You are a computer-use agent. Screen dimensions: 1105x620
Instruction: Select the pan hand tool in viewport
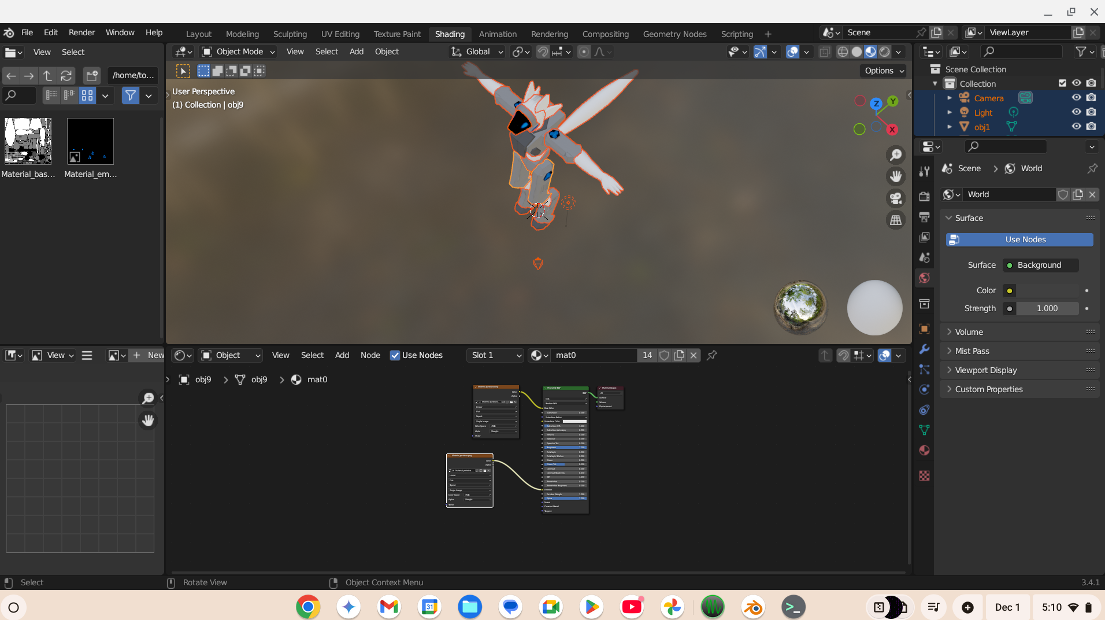click(x=896, y=176)
